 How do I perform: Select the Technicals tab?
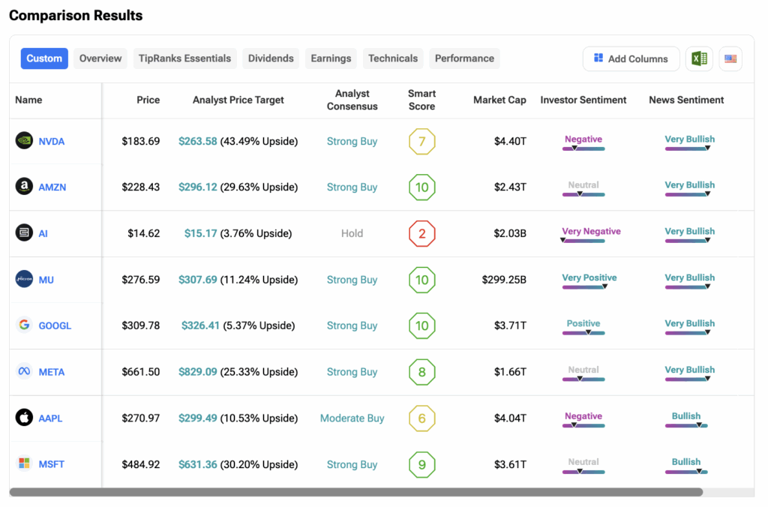392,59
